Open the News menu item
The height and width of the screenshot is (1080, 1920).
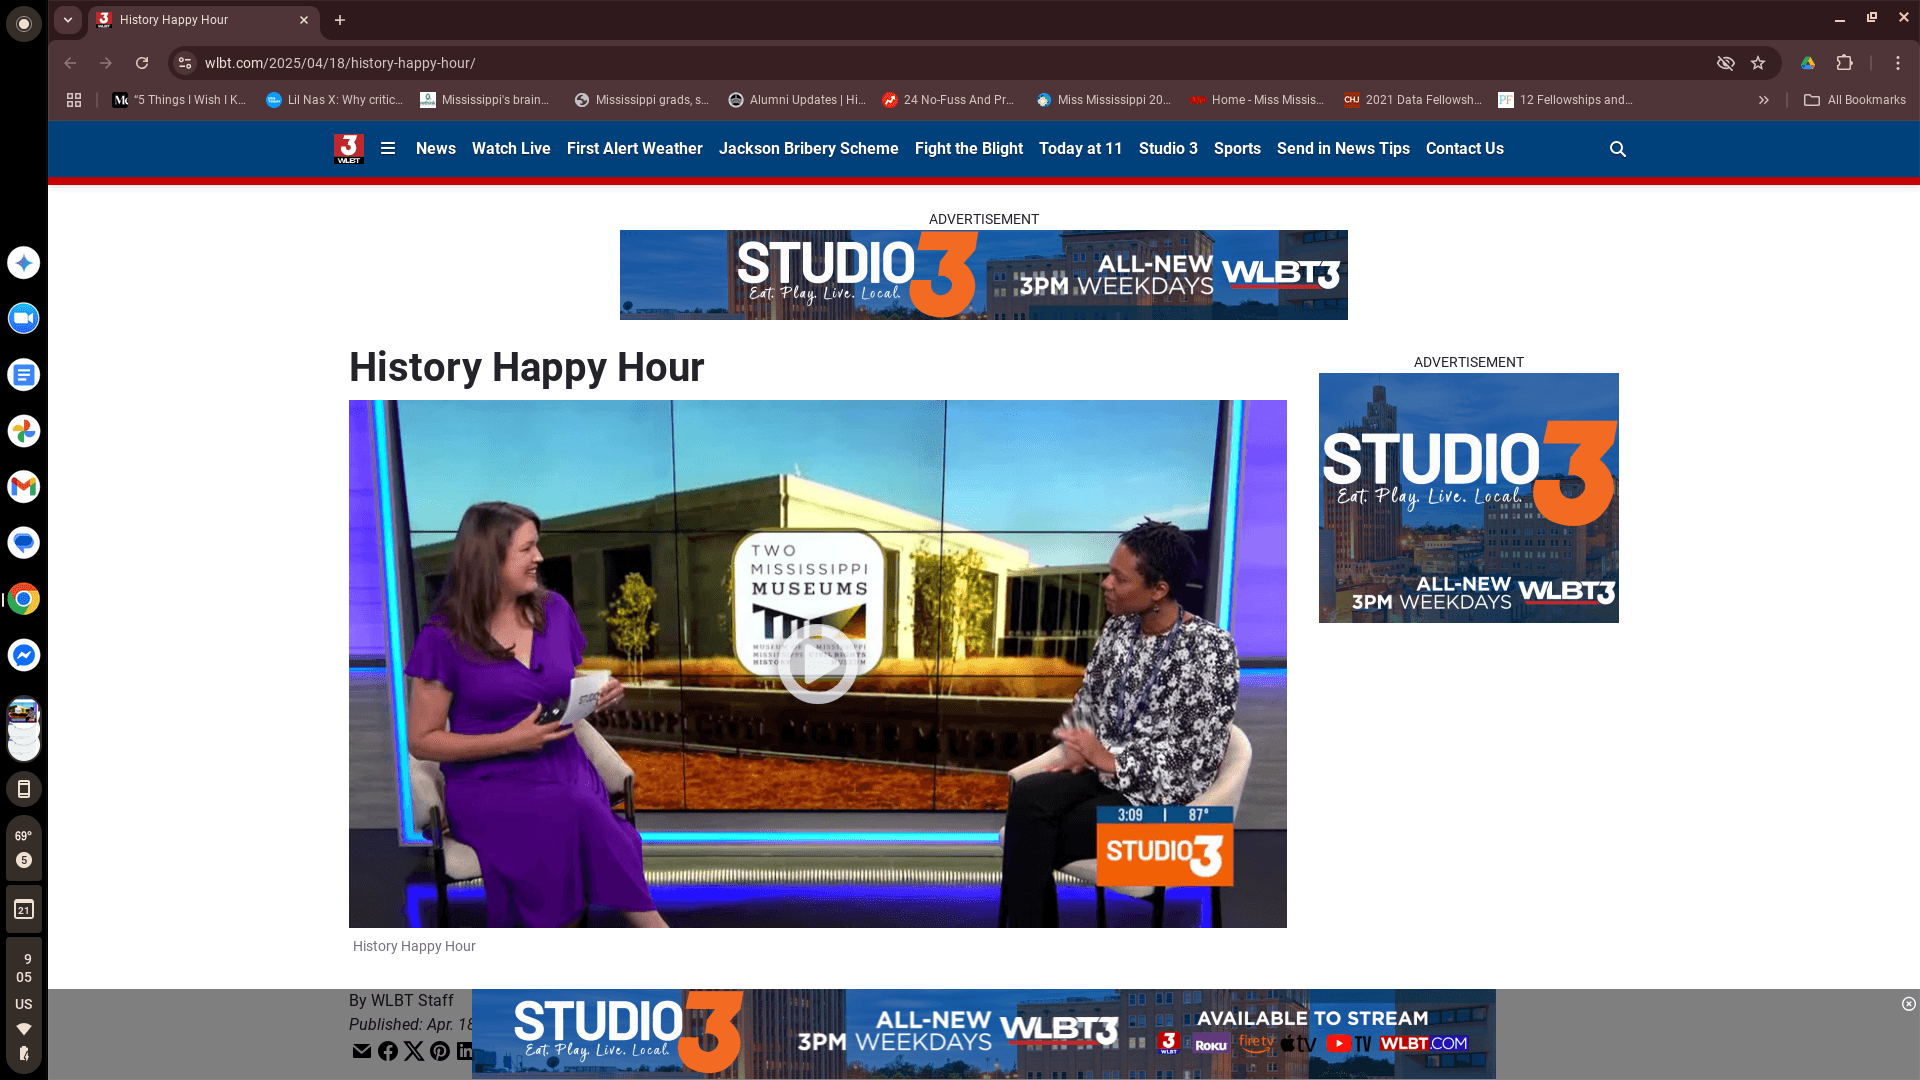click(436, 149)
